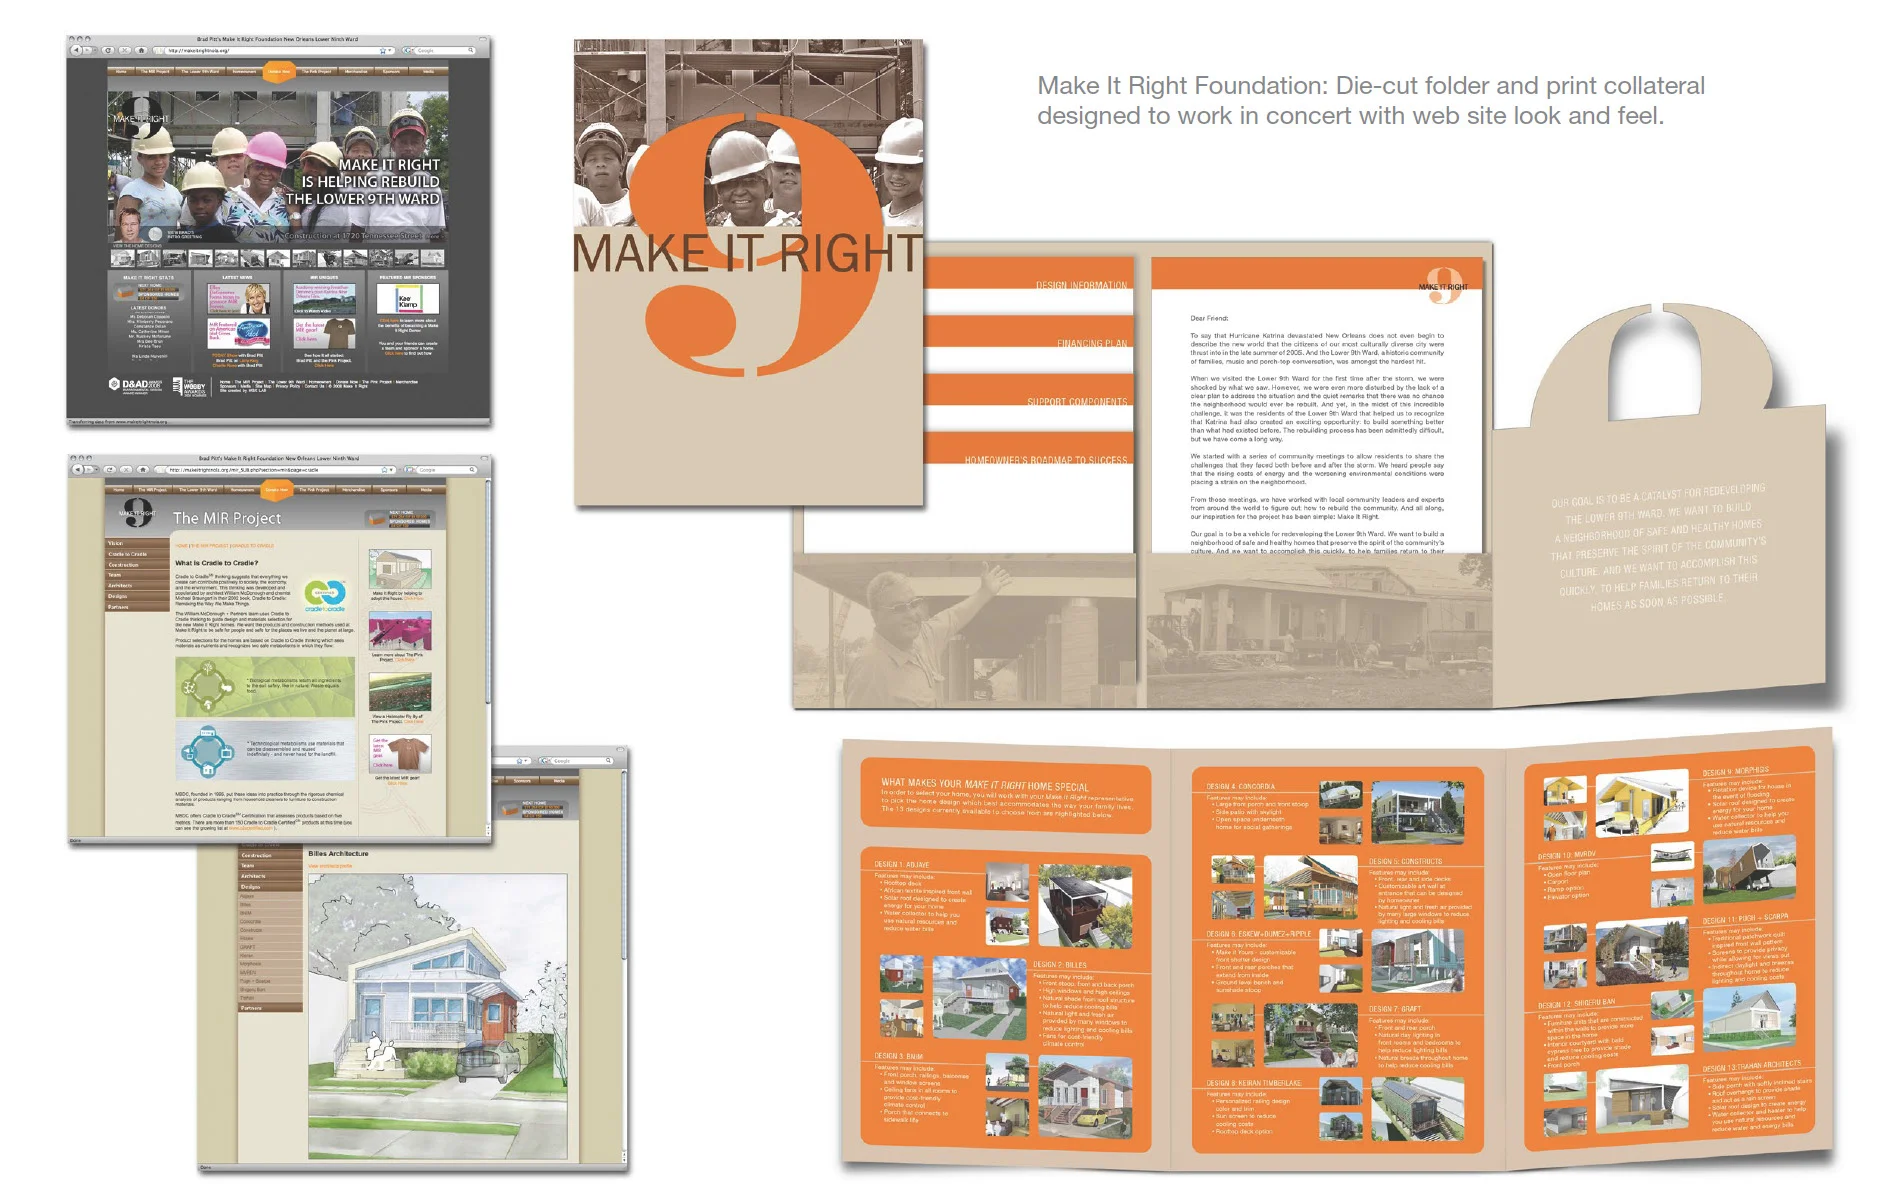This screenshot has height=1202, width=1890.
Task: Click first home design thumbnail in strip
Action: tap(122, 258)
